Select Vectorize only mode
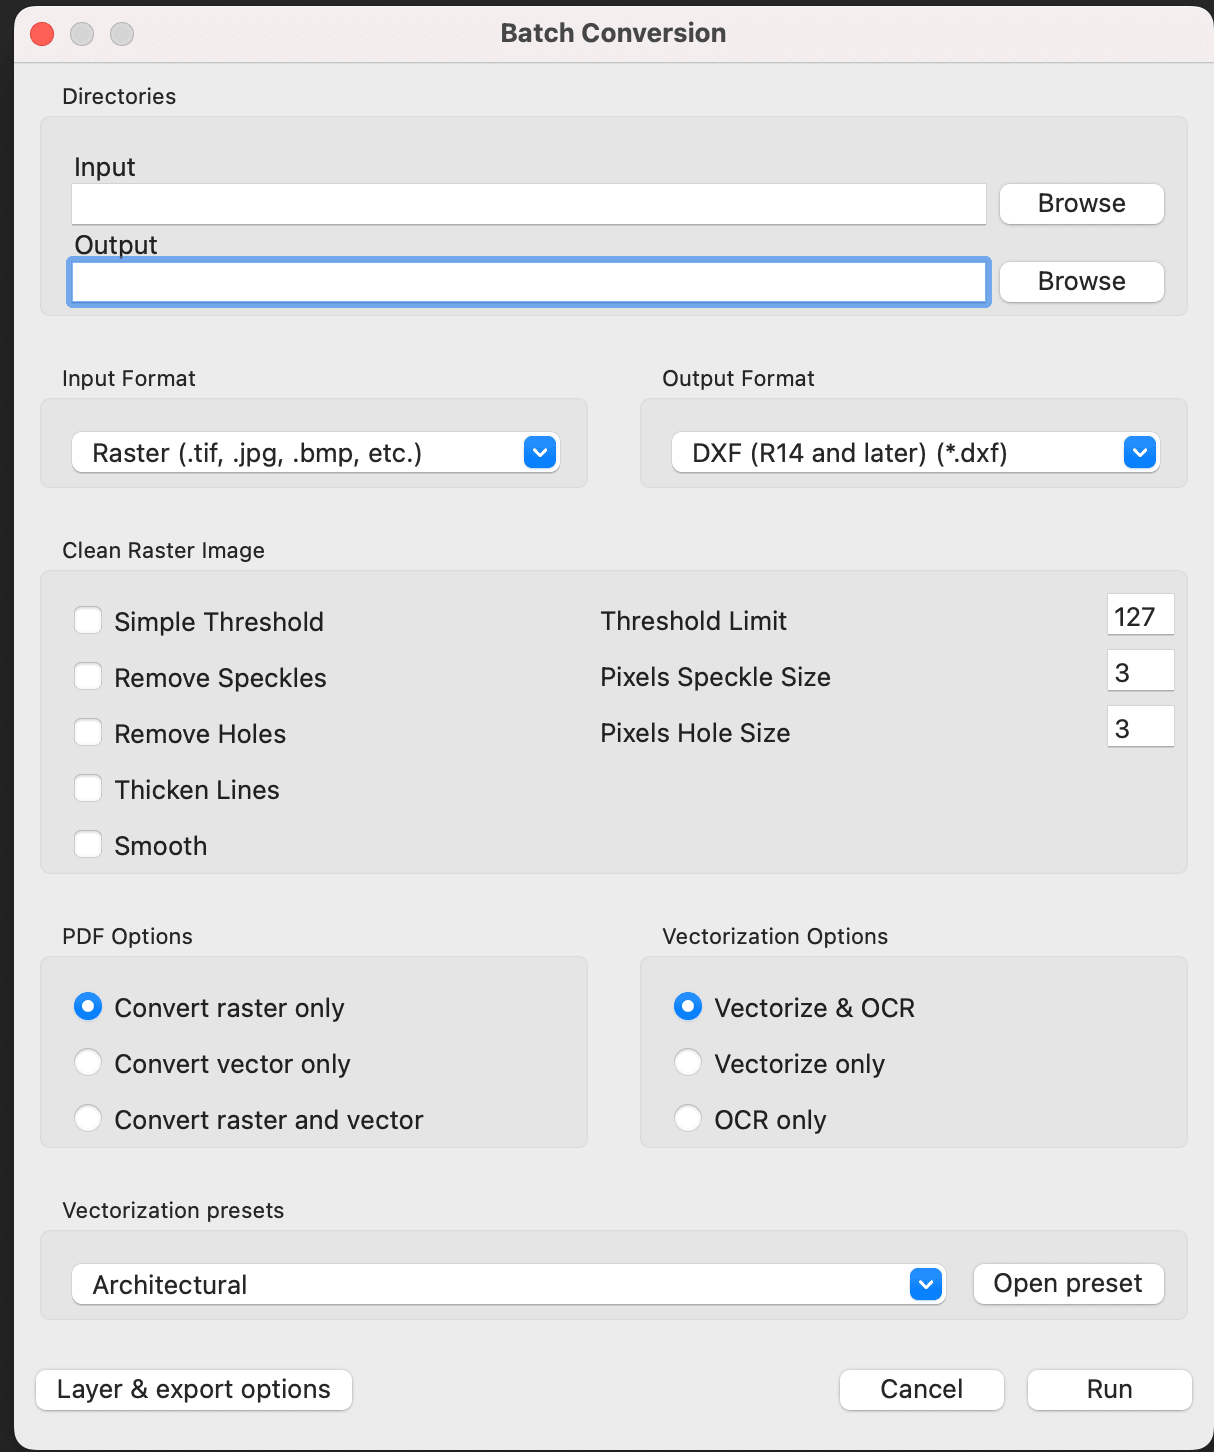This screenshot has width=1214, height=1452. (x=688, y=1063)
